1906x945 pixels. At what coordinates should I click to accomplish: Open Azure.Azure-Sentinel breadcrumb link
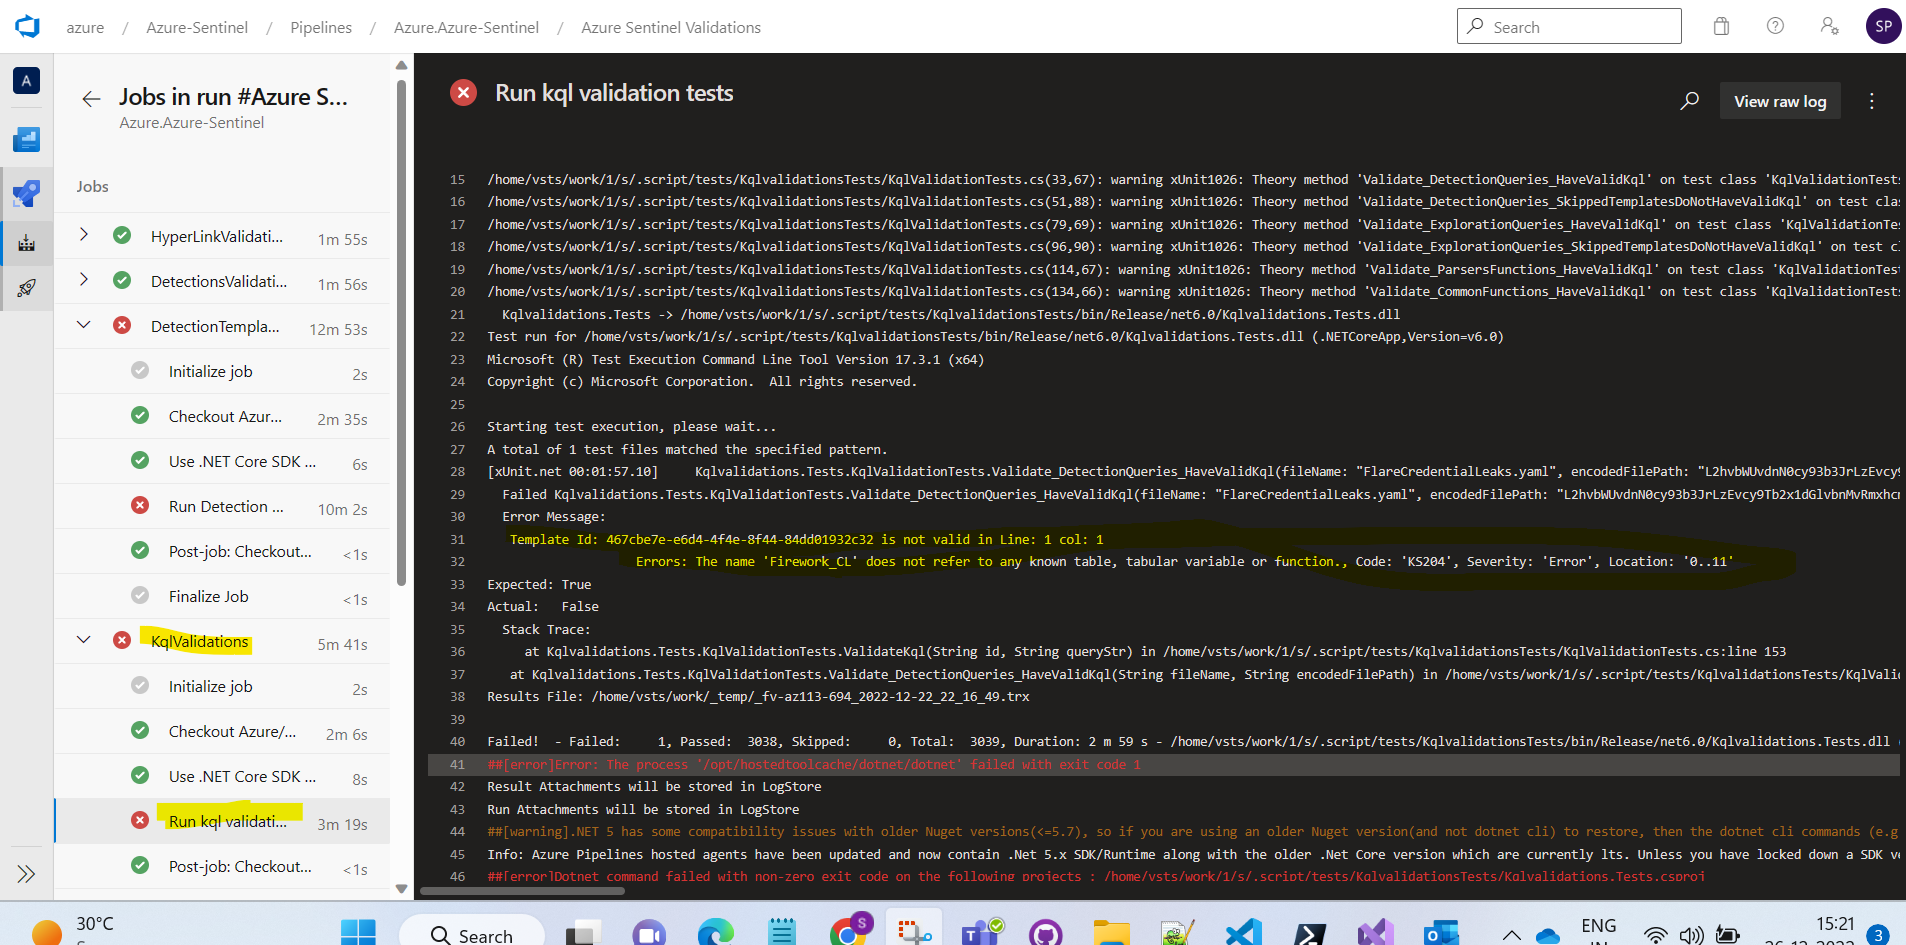click(466, 27)
